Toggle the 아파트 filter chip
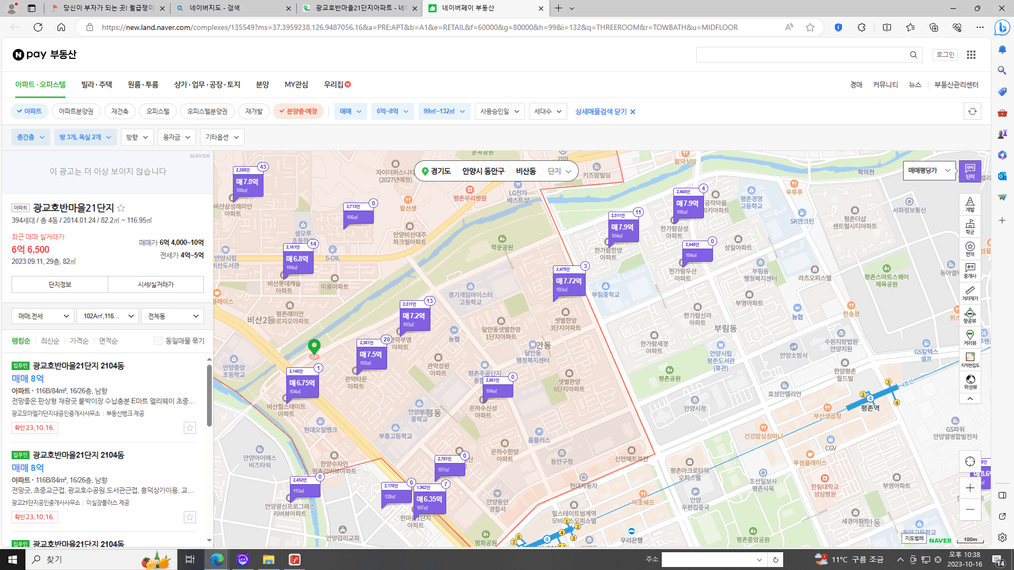The height and width of the screenshot is (570, 1014). (30, 111)
